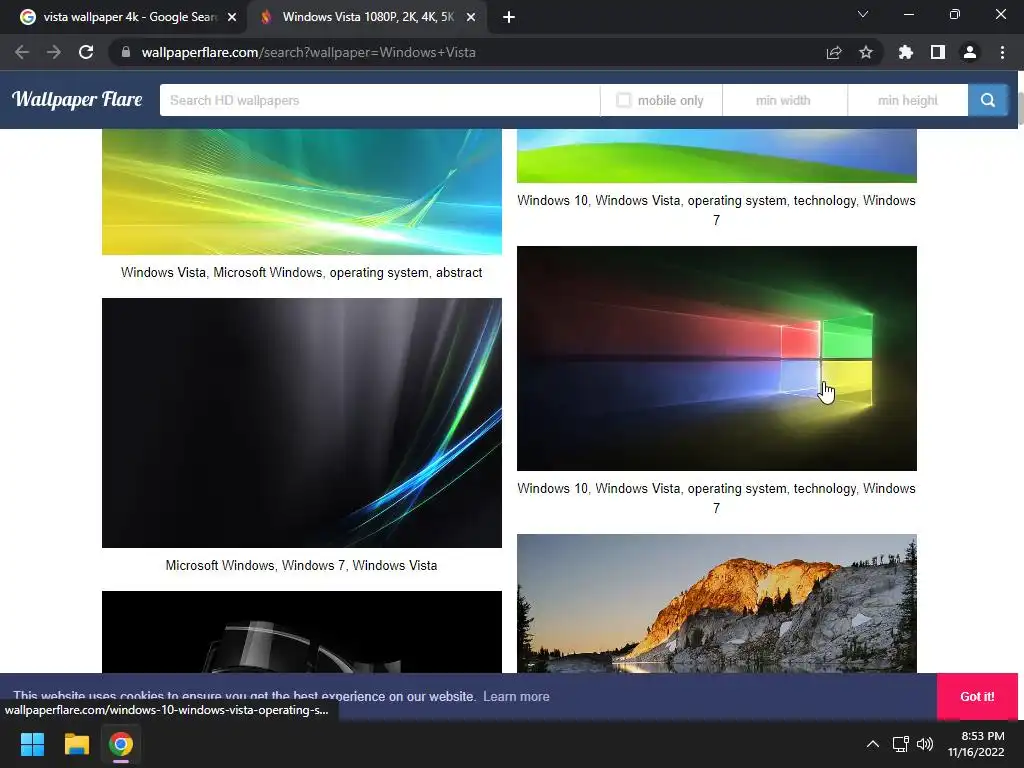Open the dark glossy object wallpaper thumbnail
This screenshot has width=1024, height=768.
click(302, 632)
